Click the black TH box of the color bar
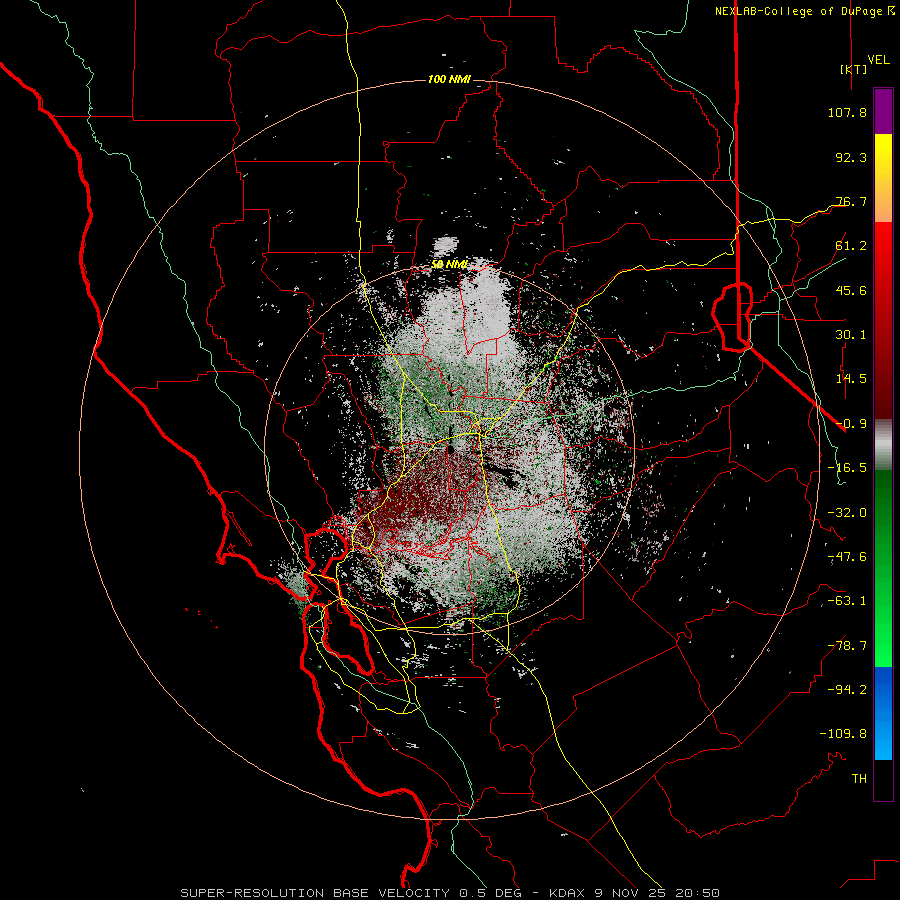 883,779
